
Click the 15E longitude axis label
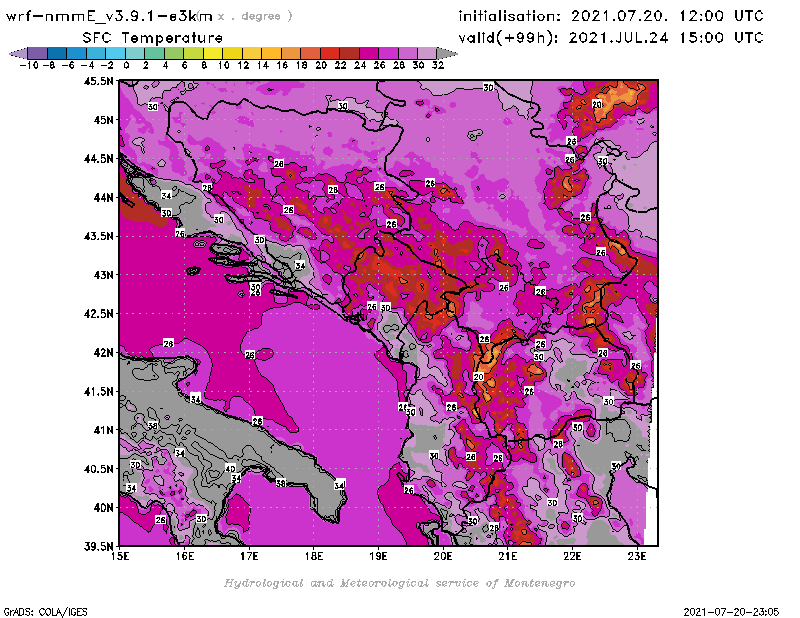point(120,556)
